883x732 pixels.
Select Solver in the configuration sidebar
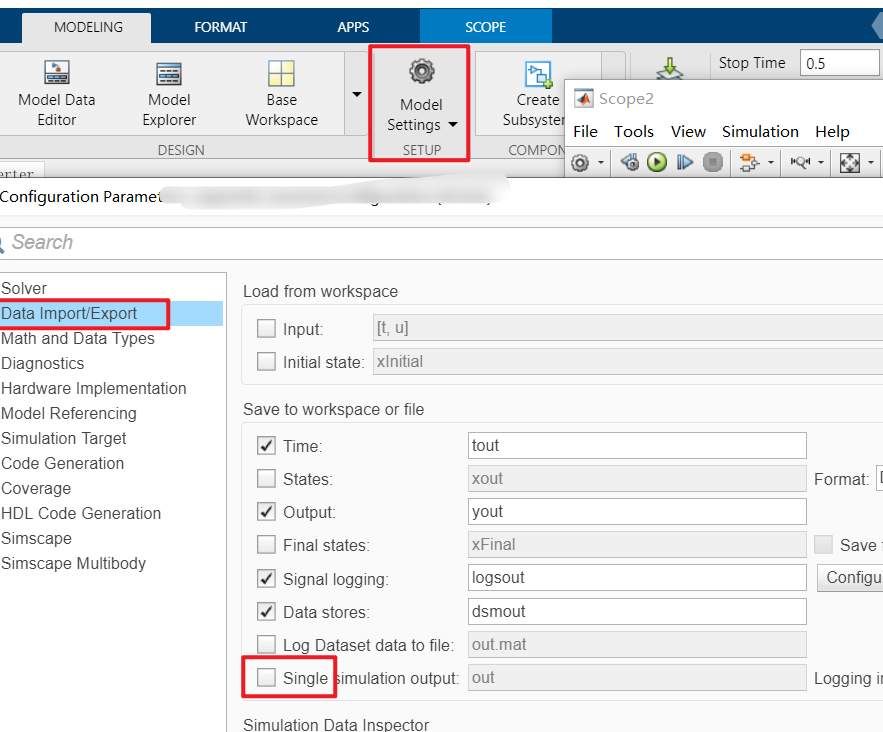pyautogui.click(x=24, y=287)
